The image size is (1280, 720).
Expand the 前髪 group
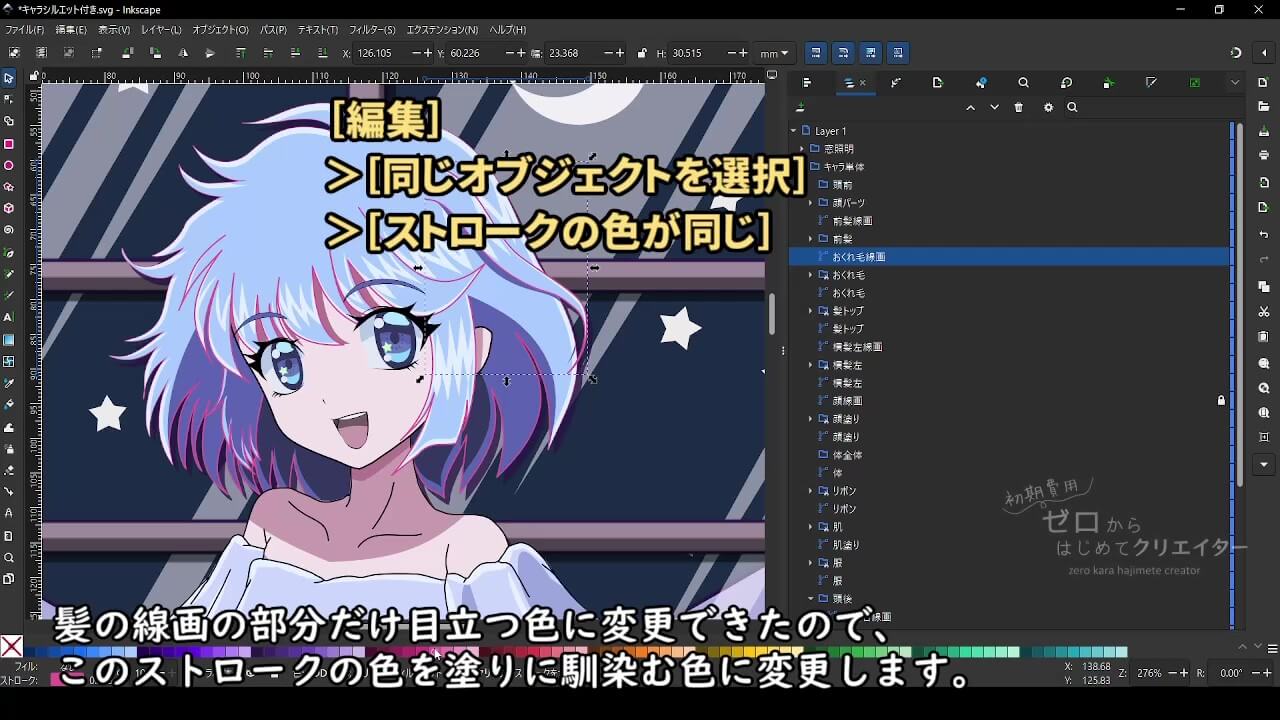[811, 239]
